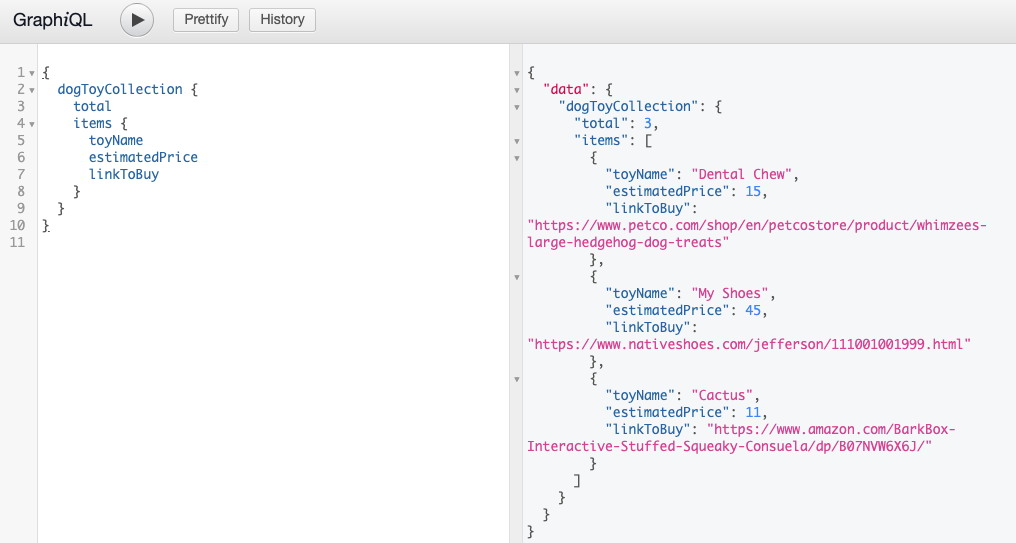Click linkToBuy field on line 7
This screenshot has height=543, width=1016.
tap(124, 174)
